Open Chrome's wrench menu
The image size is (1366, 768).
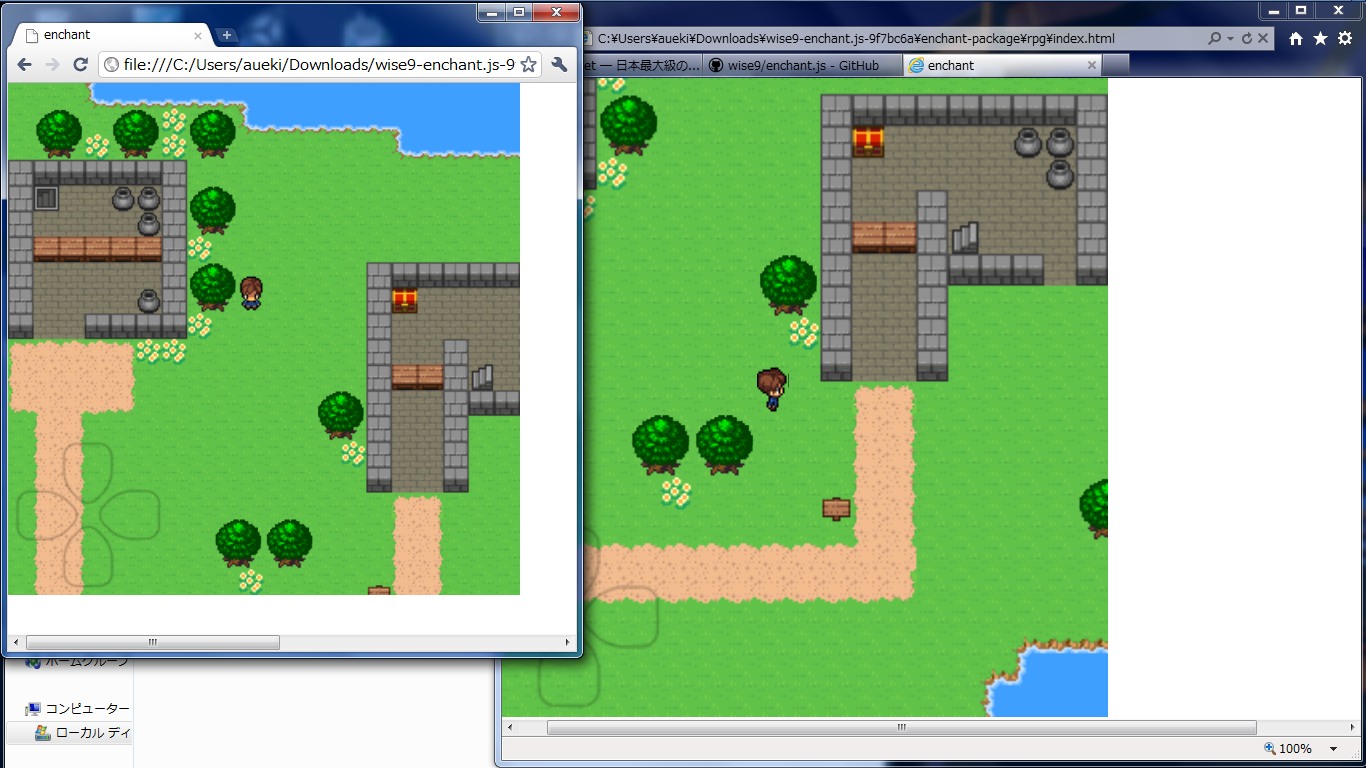tap(559, 65)
